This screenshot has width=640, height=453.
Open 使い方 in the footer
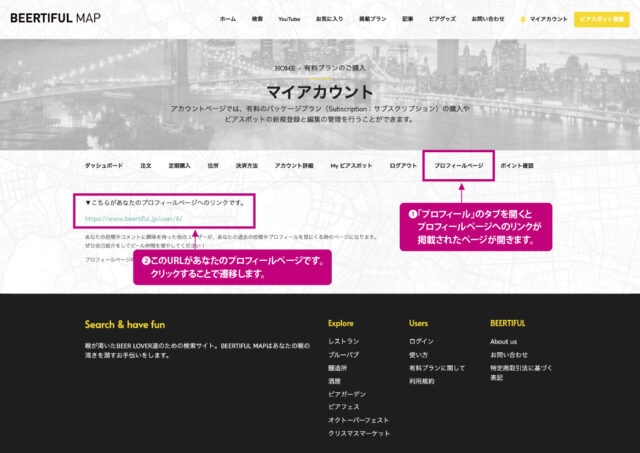tap(418, 355)
